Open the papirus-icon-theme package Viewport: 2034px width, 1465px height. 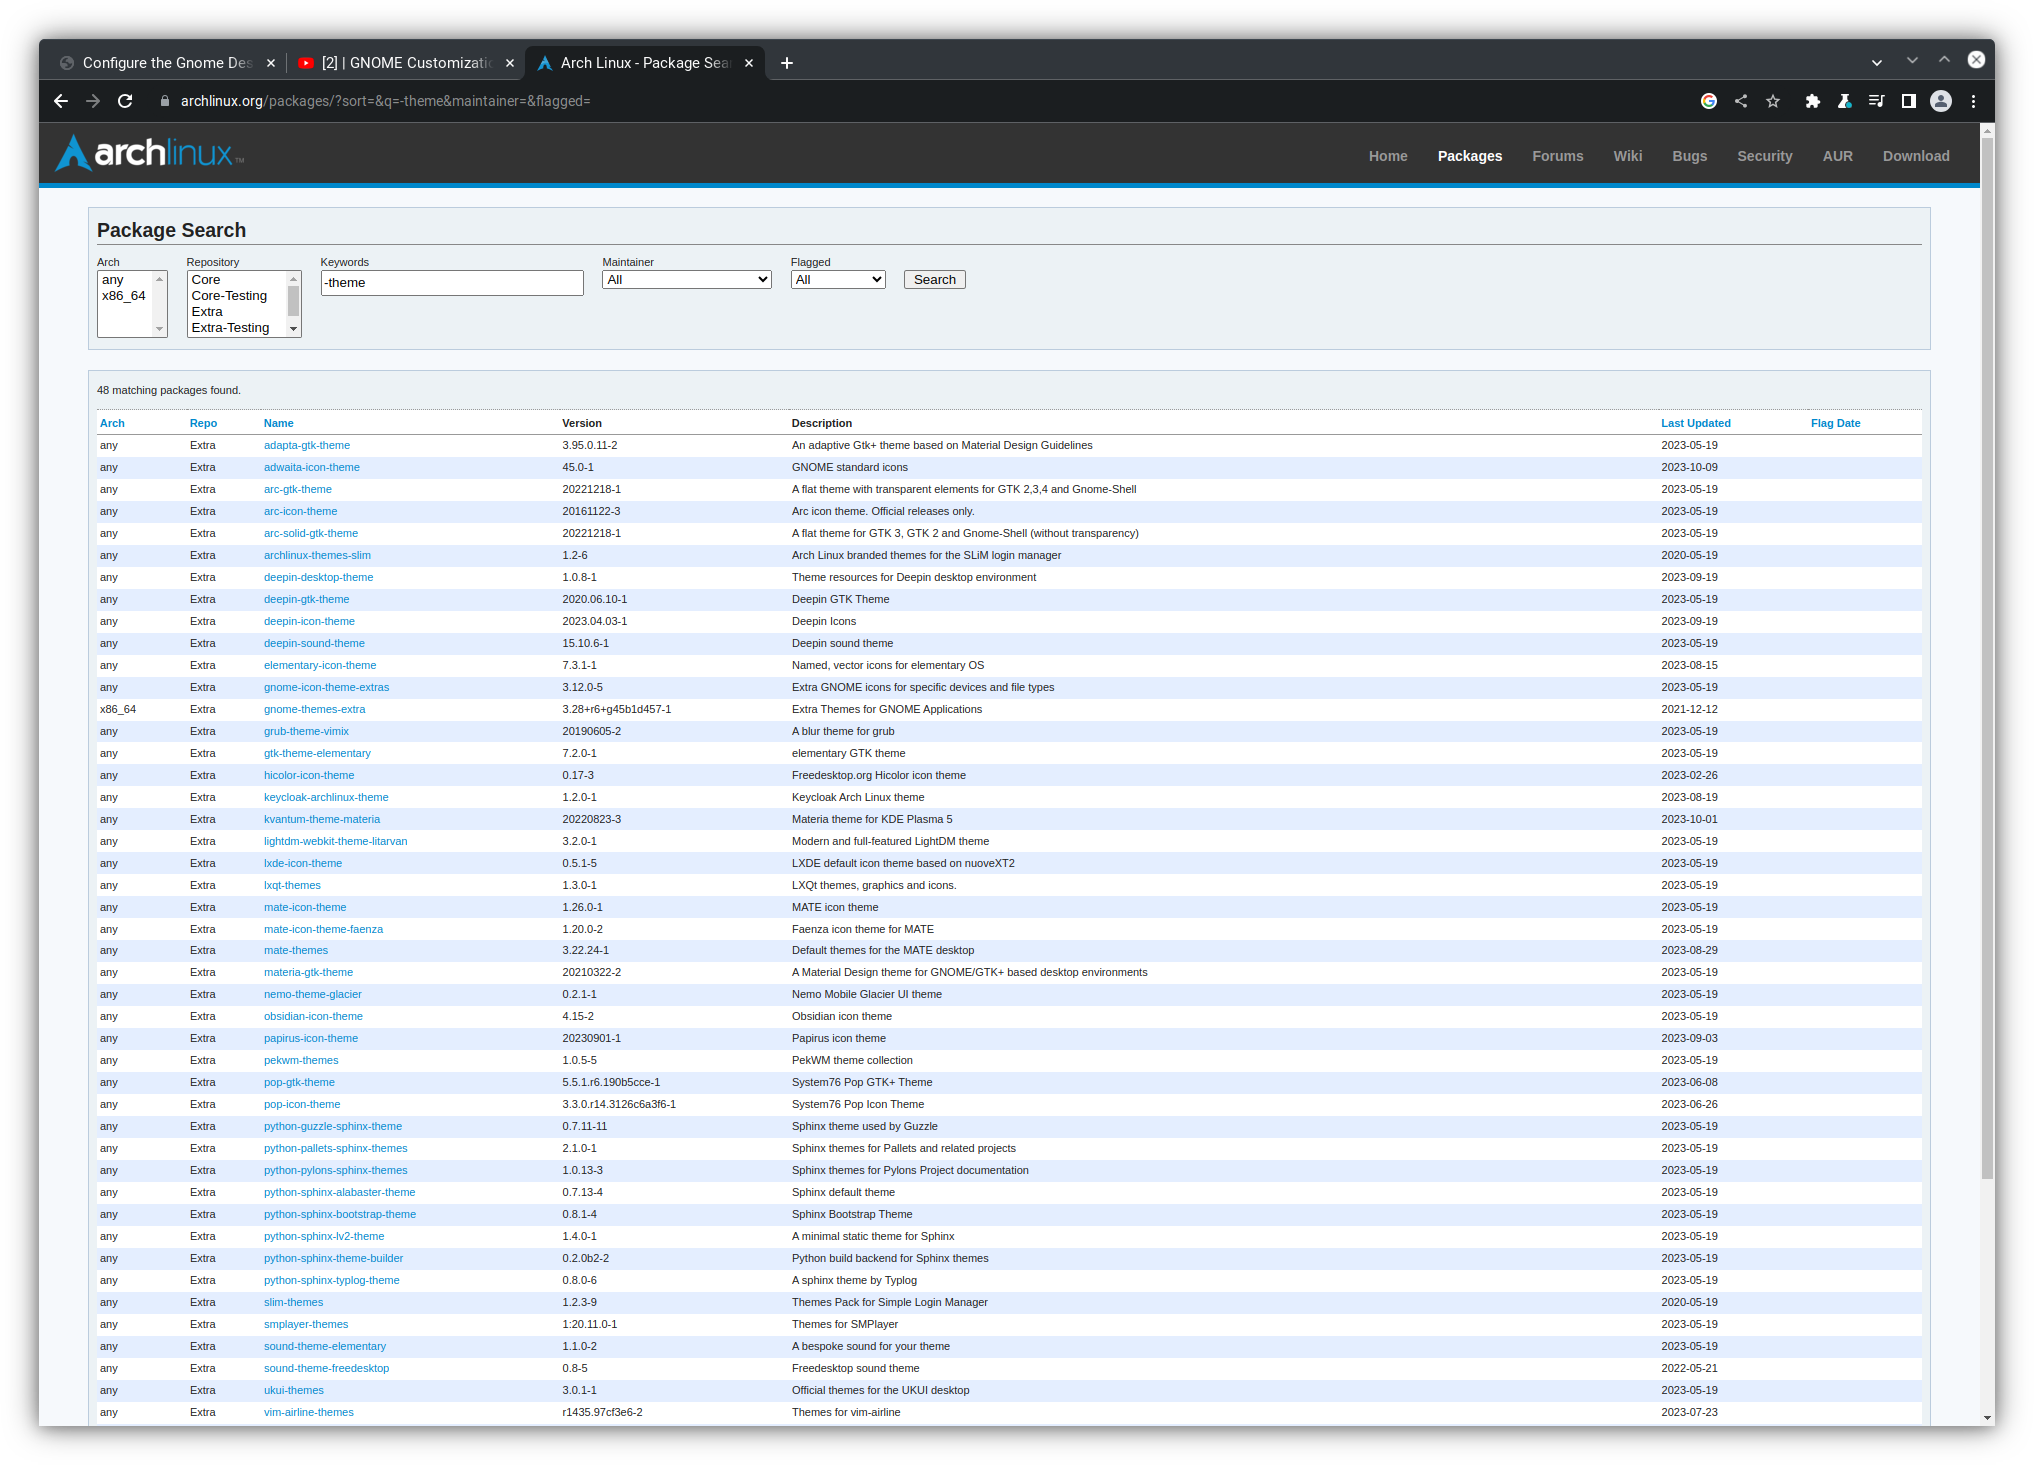tap(311, 1038)
